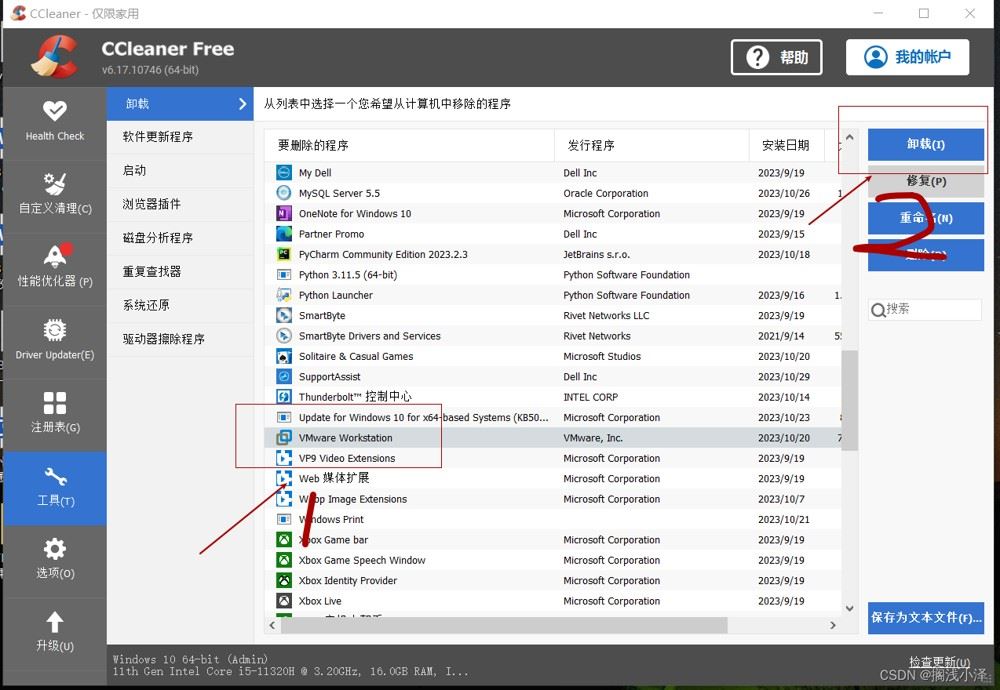The width and height of the screenshot is (1000, 690).
Task: Open Performance Optimizer (性能优化器)
Action: tap(55, 266)
